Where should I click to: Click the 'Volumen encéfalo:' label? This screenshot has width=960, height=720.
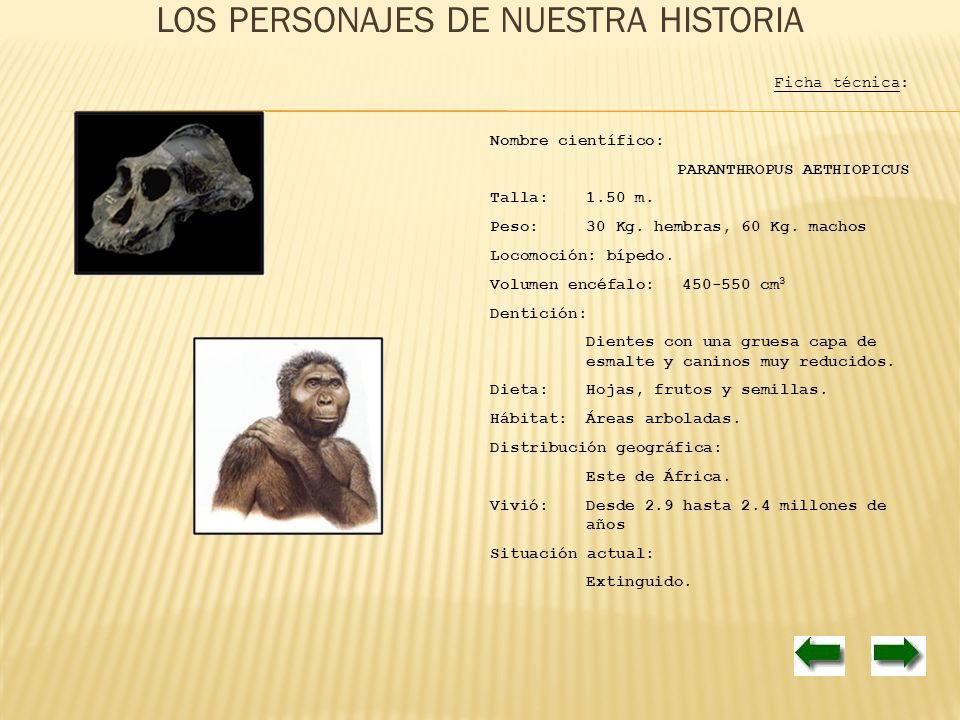point(572,285)
